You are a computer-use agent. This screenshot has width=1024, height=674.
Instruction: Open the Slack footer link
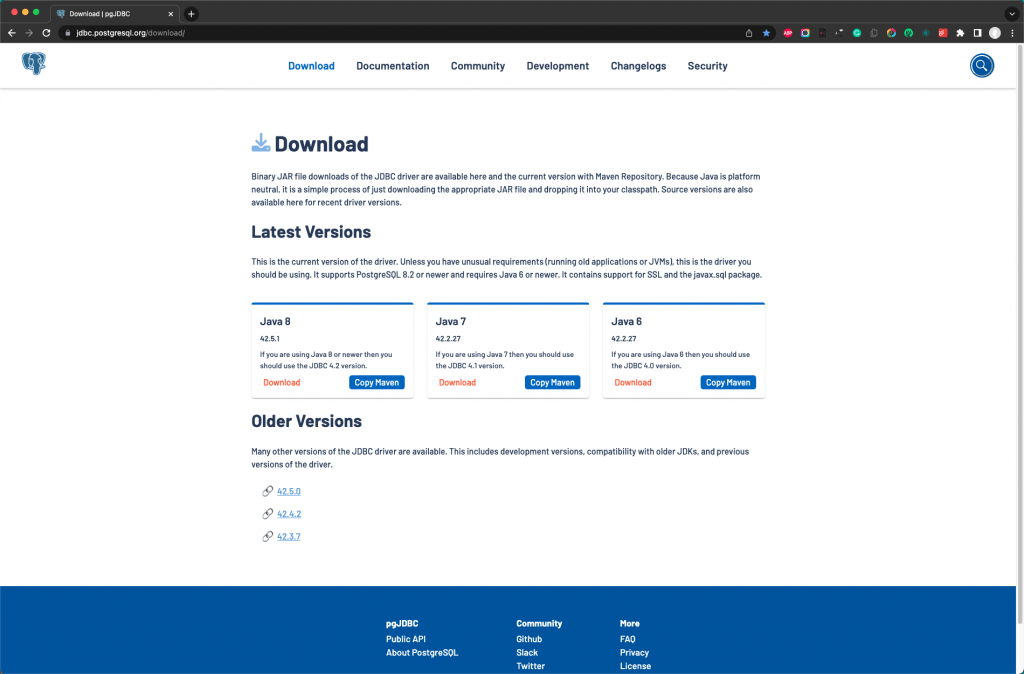click(527, 653)
